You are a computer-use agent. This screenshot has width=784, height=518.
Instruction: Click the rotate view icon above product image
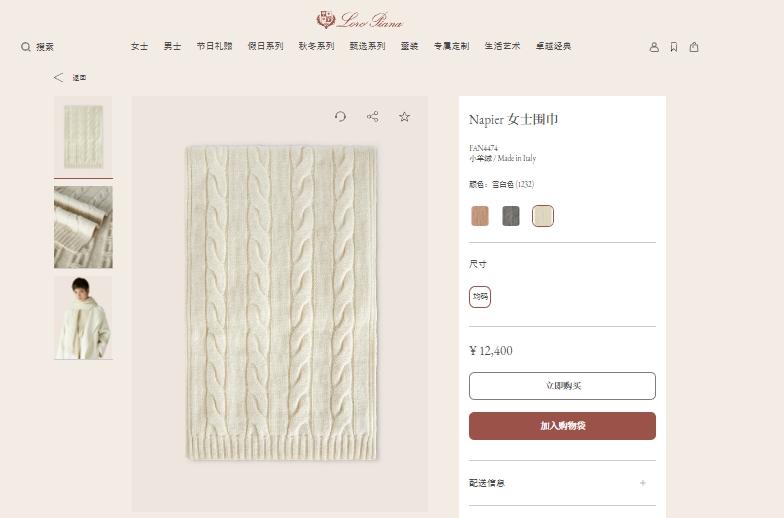tap(340, 117)
